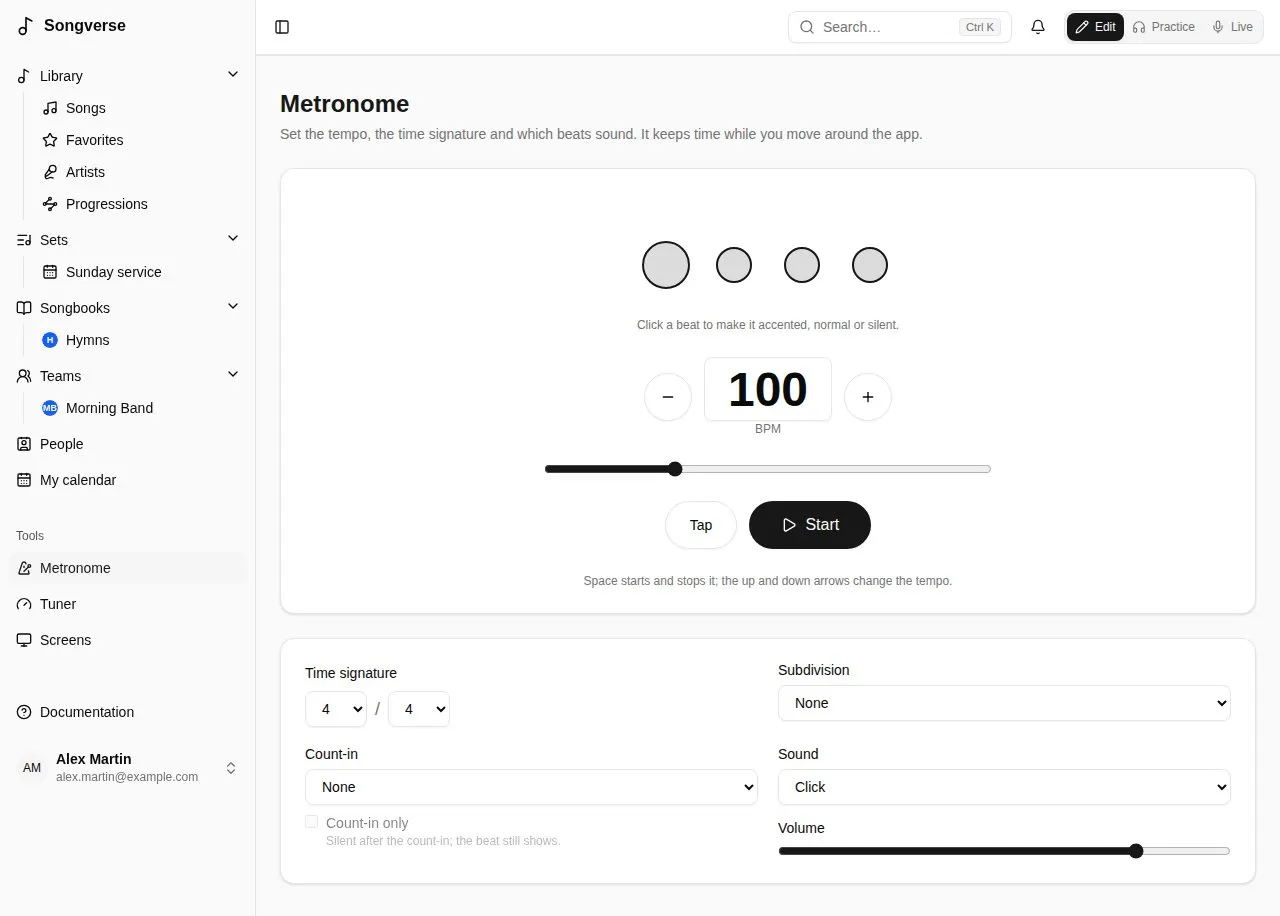Toggle the first accented beat circle
This screenshot has width=1280, height=916.
click(666, 265)
